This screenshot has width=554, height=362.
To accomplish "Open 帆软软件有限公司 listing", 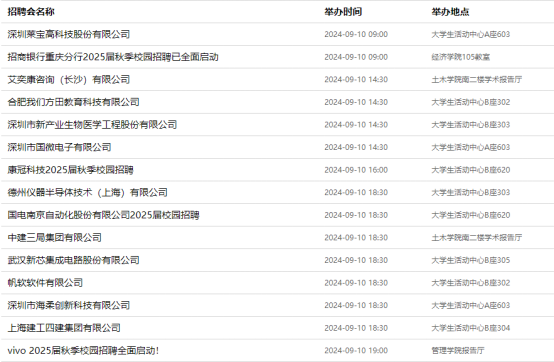I will 45,283.
